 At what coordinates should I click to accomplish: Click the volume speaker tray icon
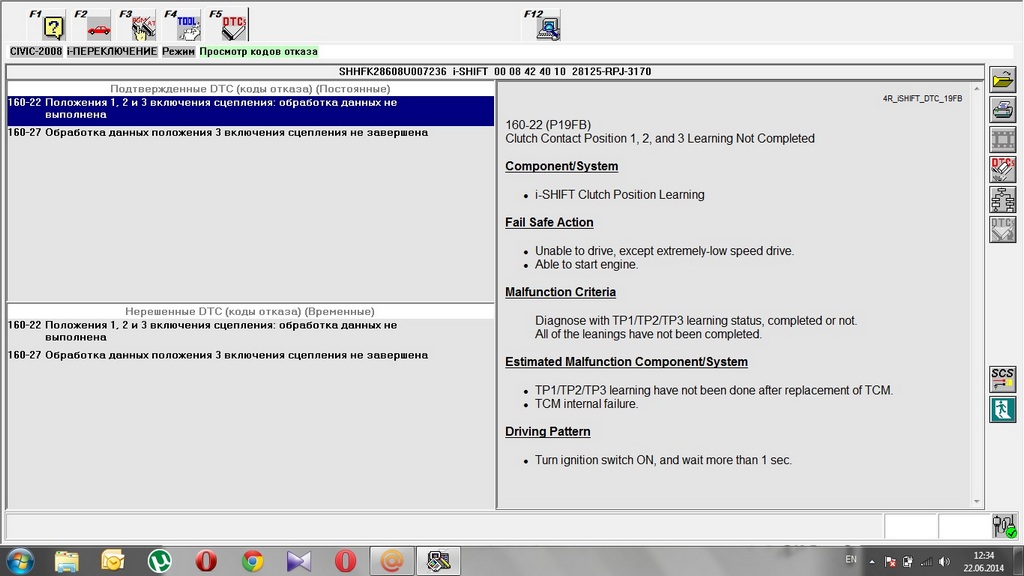(944, 562)
